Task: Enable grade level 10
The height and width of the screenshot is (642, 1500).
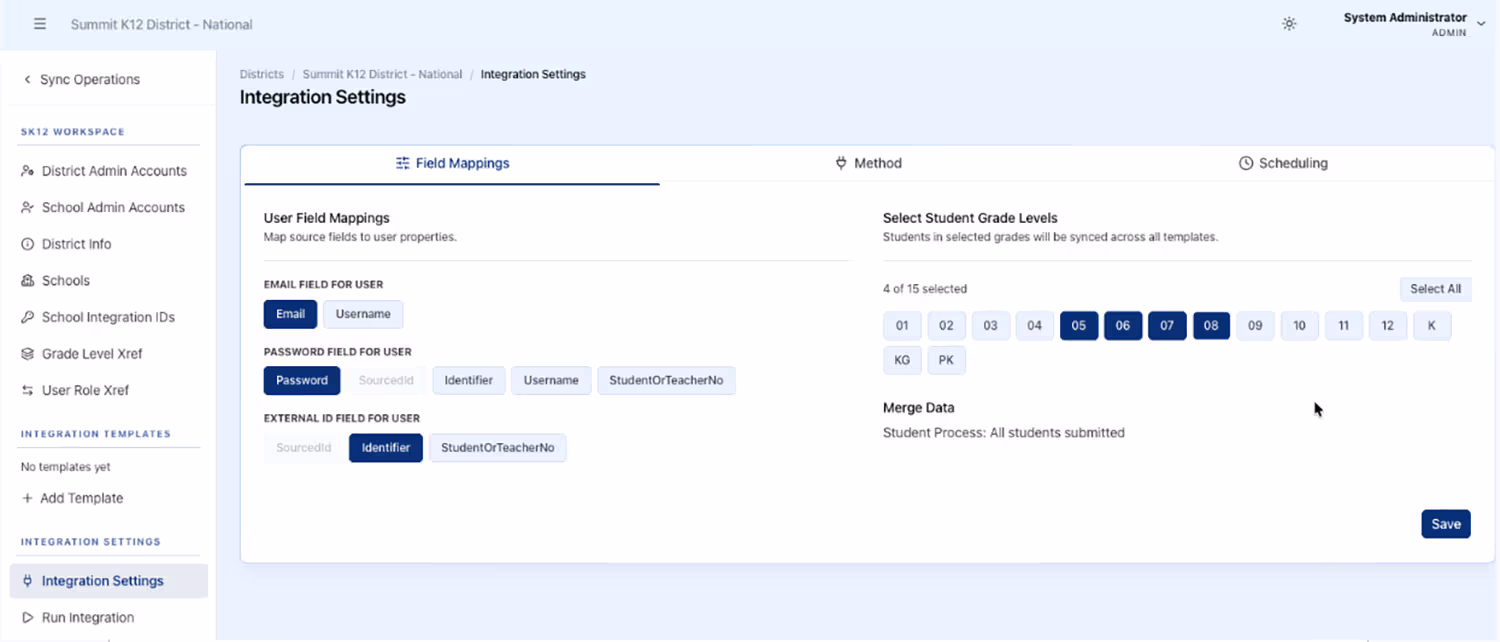Action: point(1299,326)
